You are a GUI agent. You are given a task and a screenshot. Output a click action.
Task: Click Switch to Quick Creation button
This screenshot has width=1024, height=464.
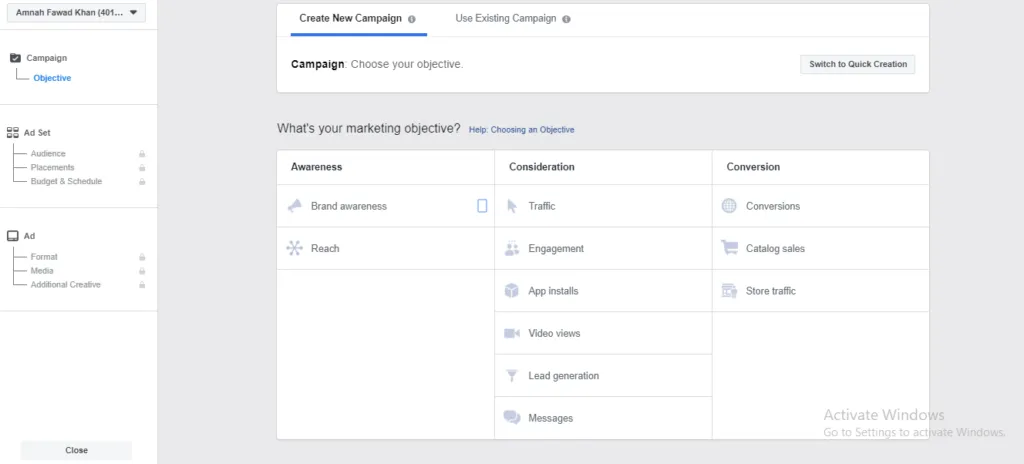[857, 64]
